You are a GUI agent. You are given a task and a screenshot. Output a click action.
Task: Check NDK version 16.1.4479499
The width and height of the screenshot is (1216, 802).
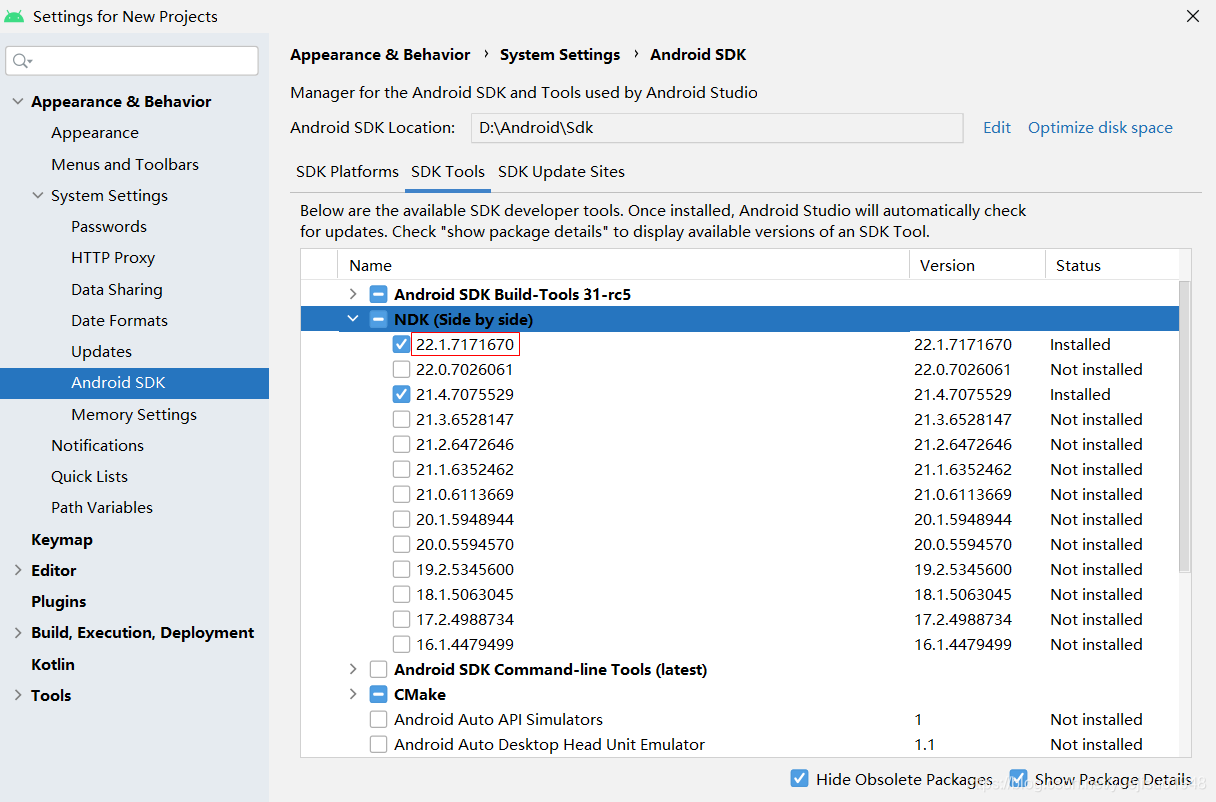(x=401, y=644)
